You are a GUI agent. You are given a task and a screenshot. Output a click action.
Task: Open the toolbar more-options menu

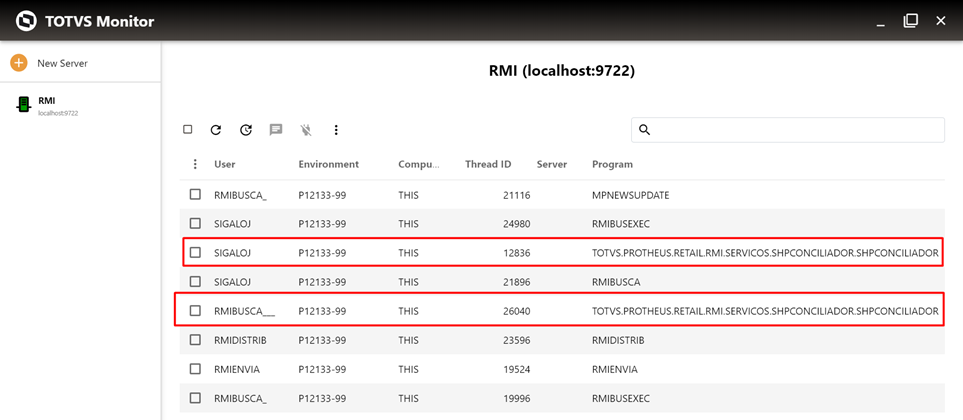(336, 130)
